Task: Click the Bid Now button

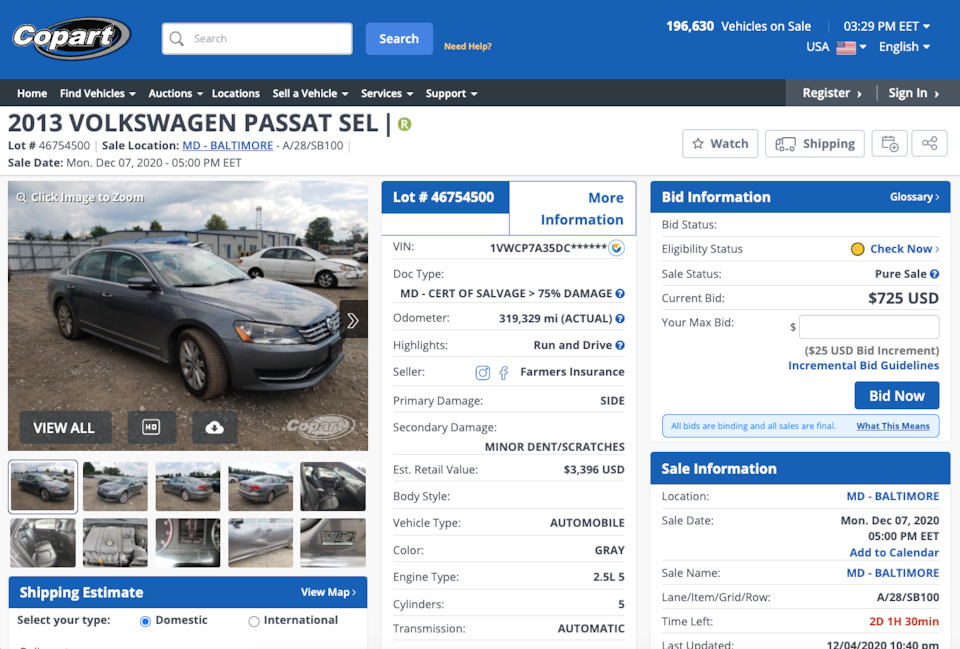Action: pyautogui.click(x=897, y=396)
